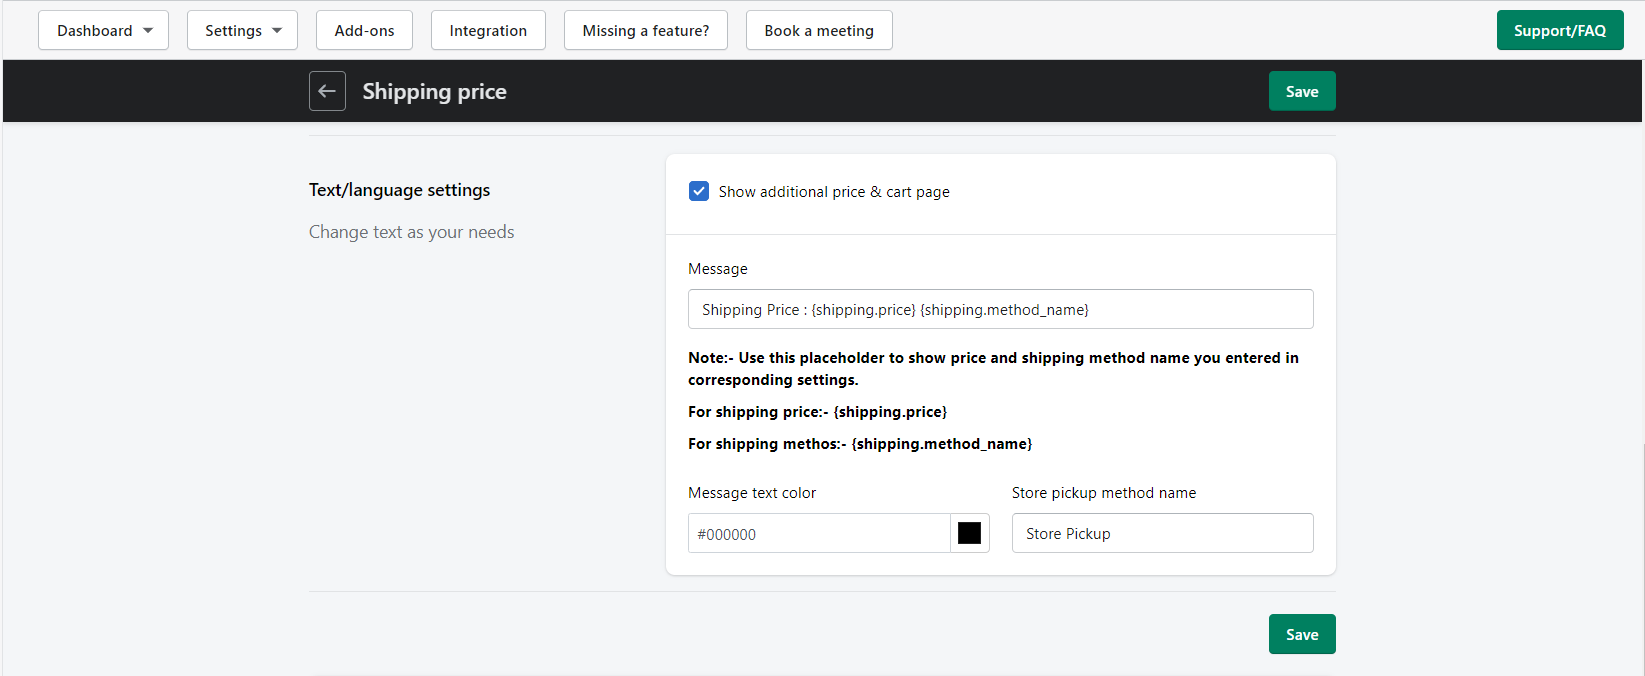Go to the Add-ons page

(x=364, y=31)
